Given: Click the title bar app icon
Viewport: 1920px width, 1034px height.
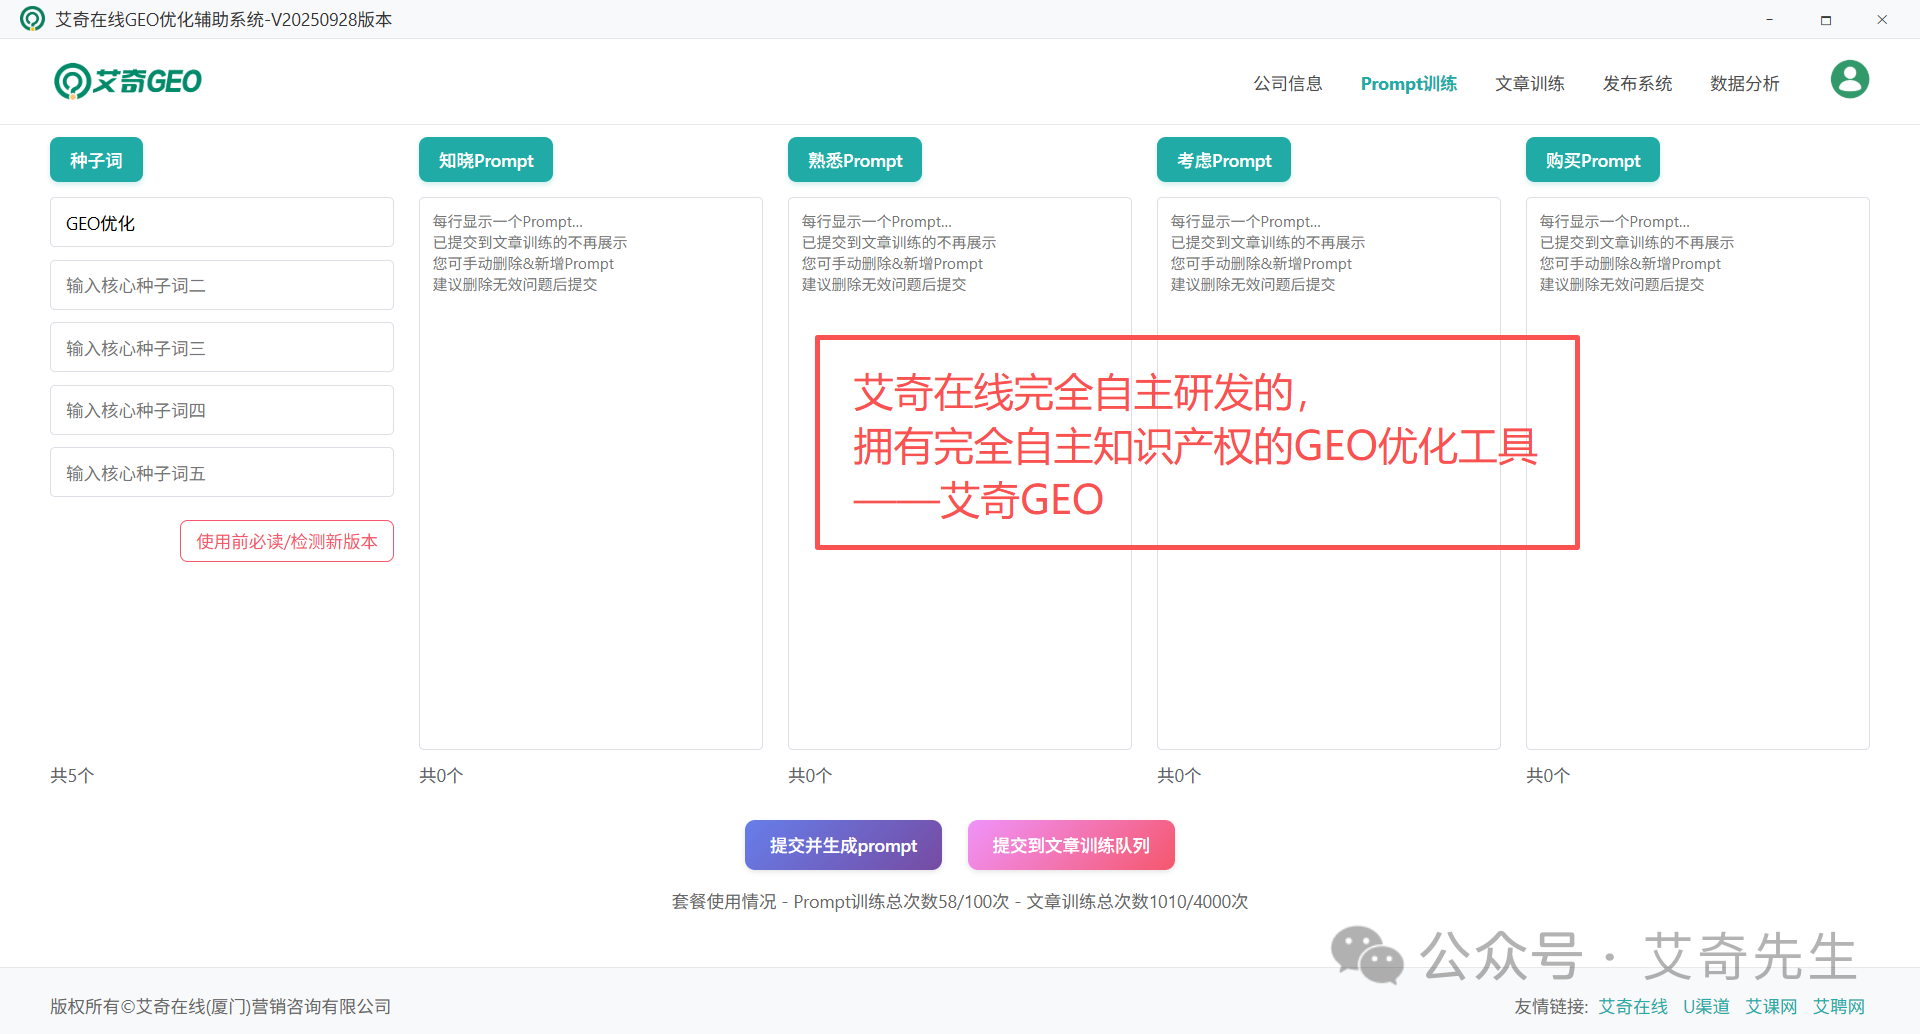Looking at the screenshot, I should 32,19.
